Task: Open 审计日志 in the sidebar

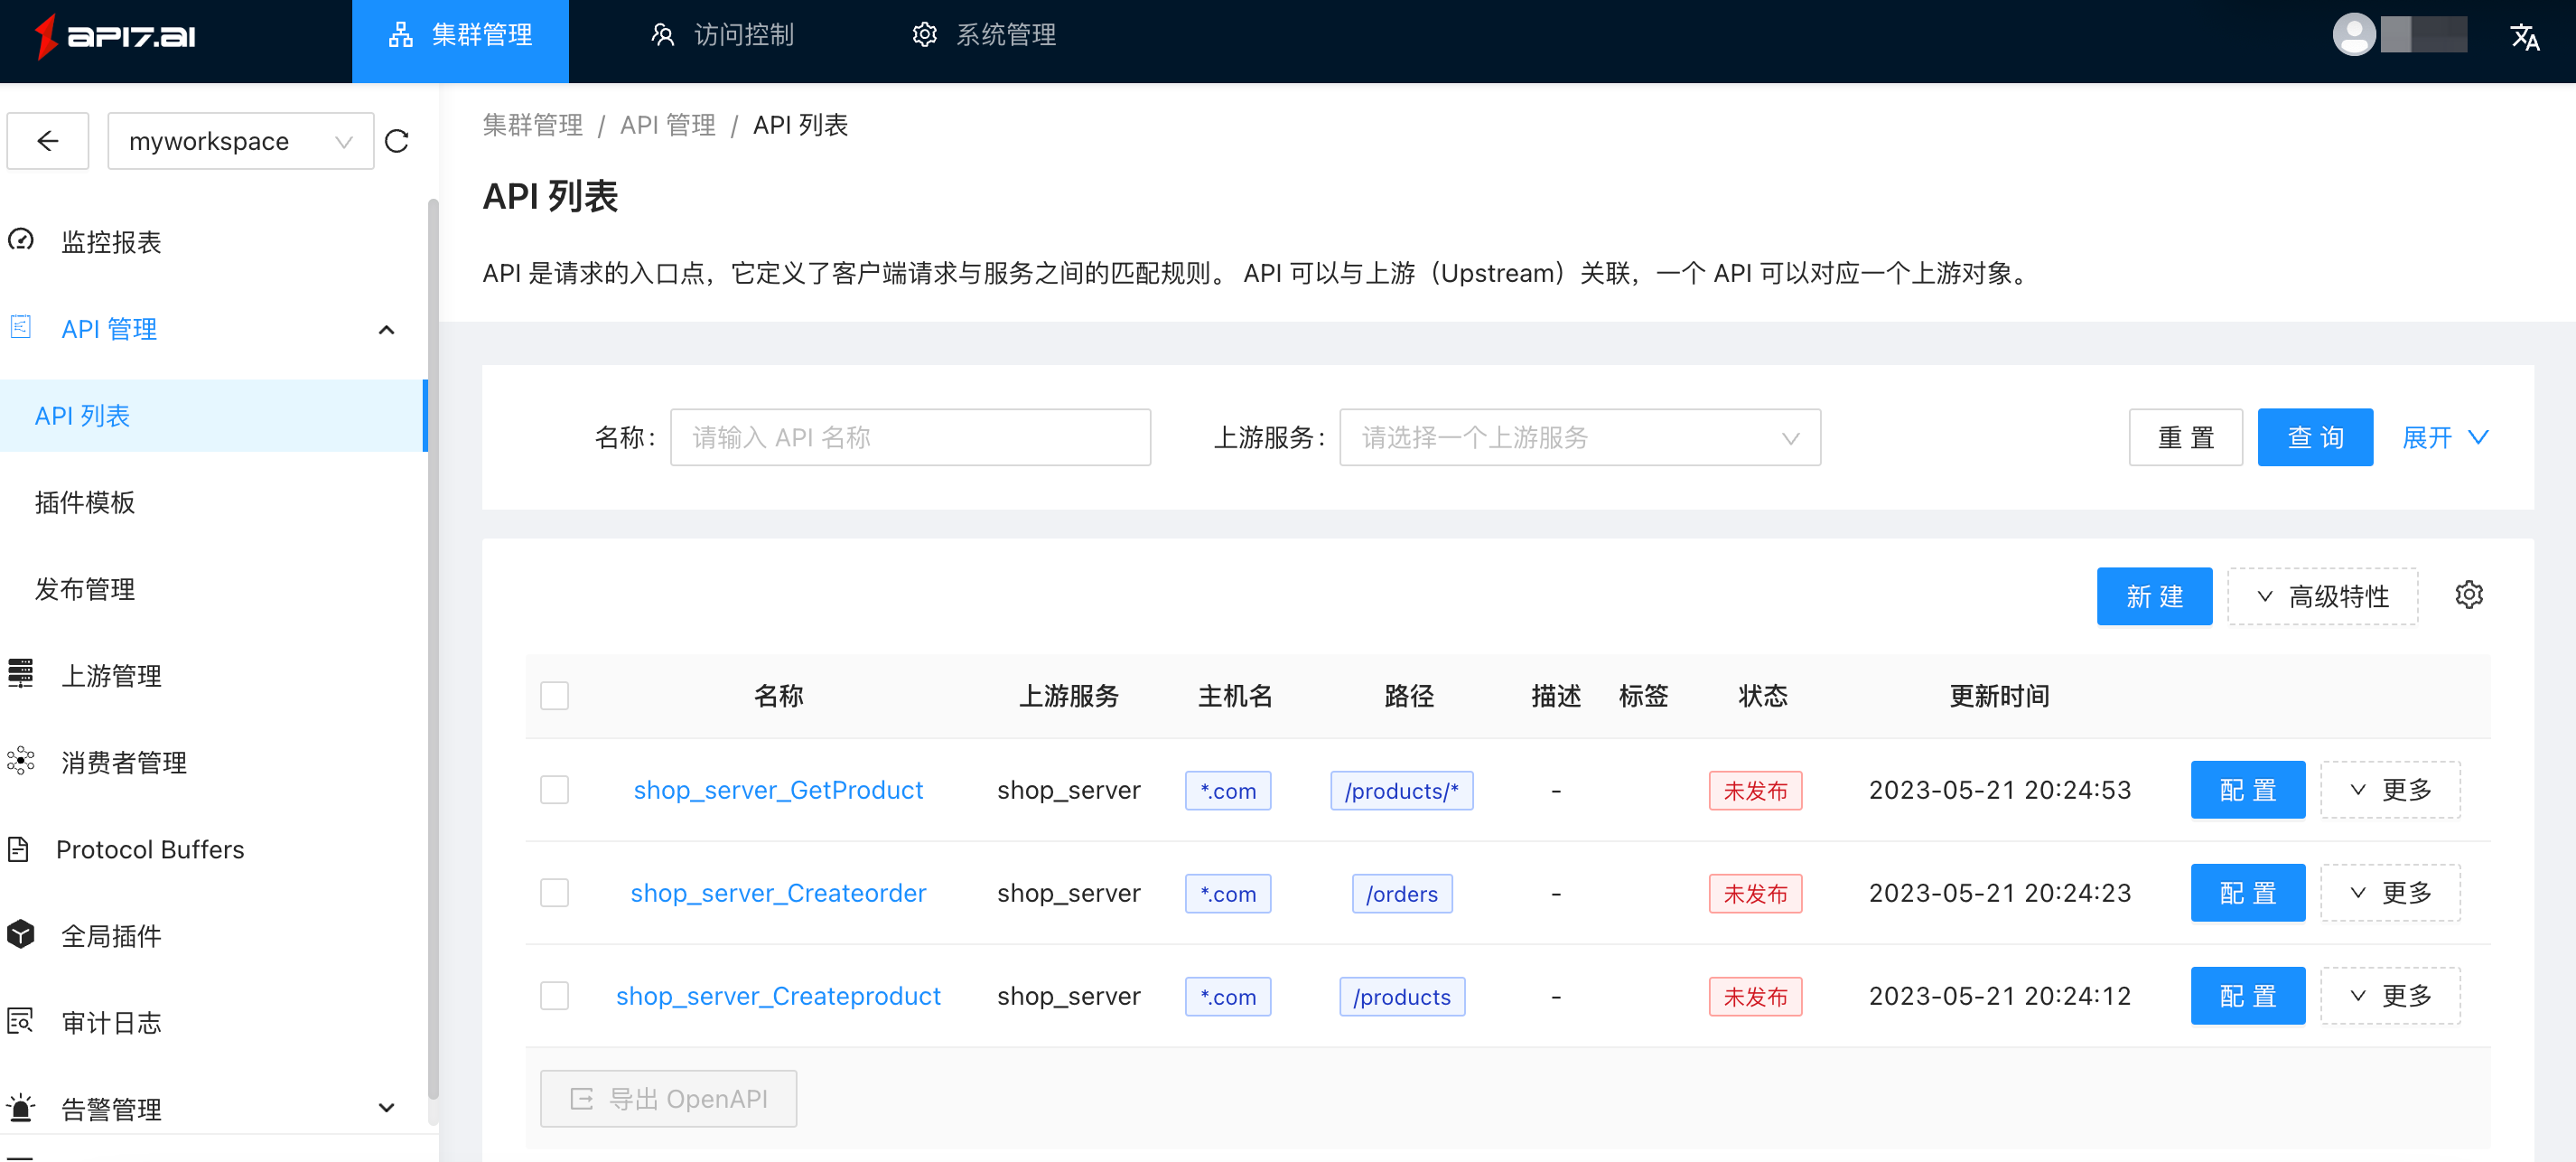Action: coord(111,1023)
